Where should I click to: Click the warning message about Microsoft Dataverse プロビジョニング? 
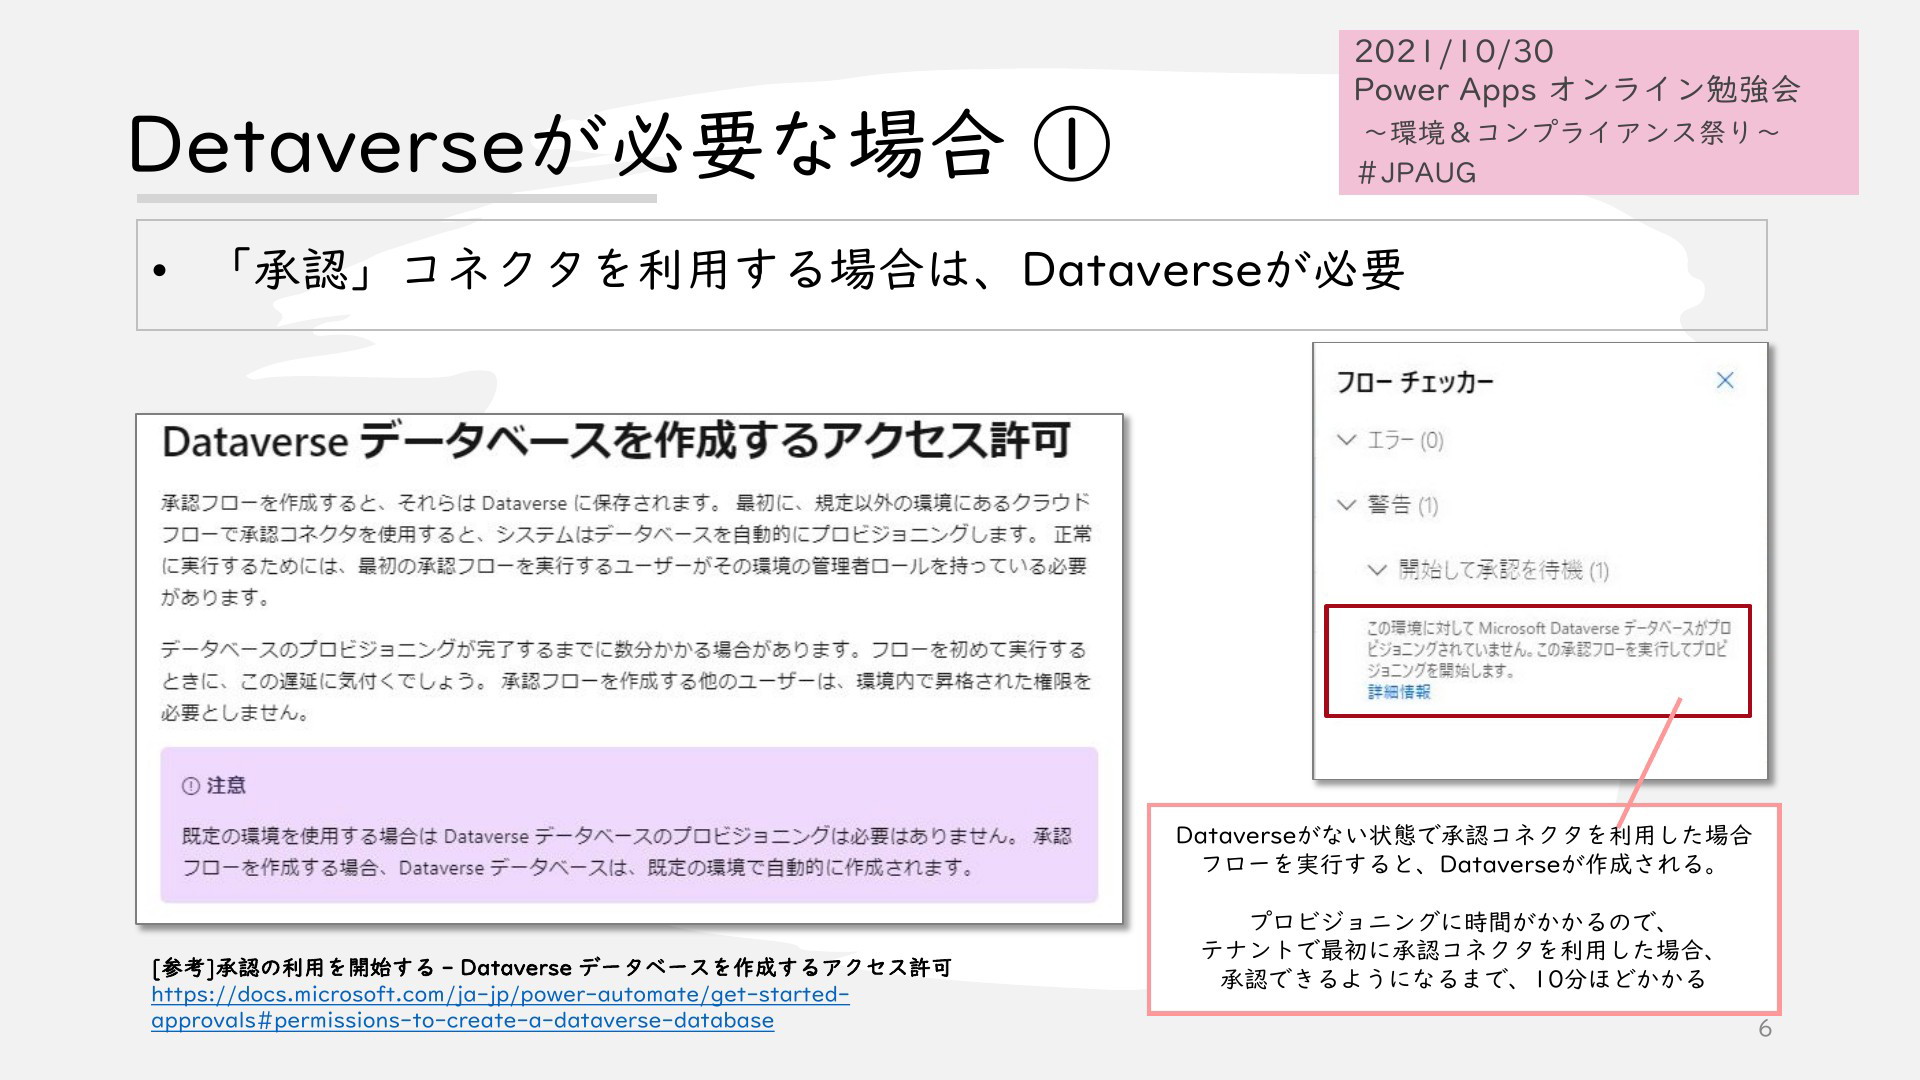click(x=1548, y=649)
